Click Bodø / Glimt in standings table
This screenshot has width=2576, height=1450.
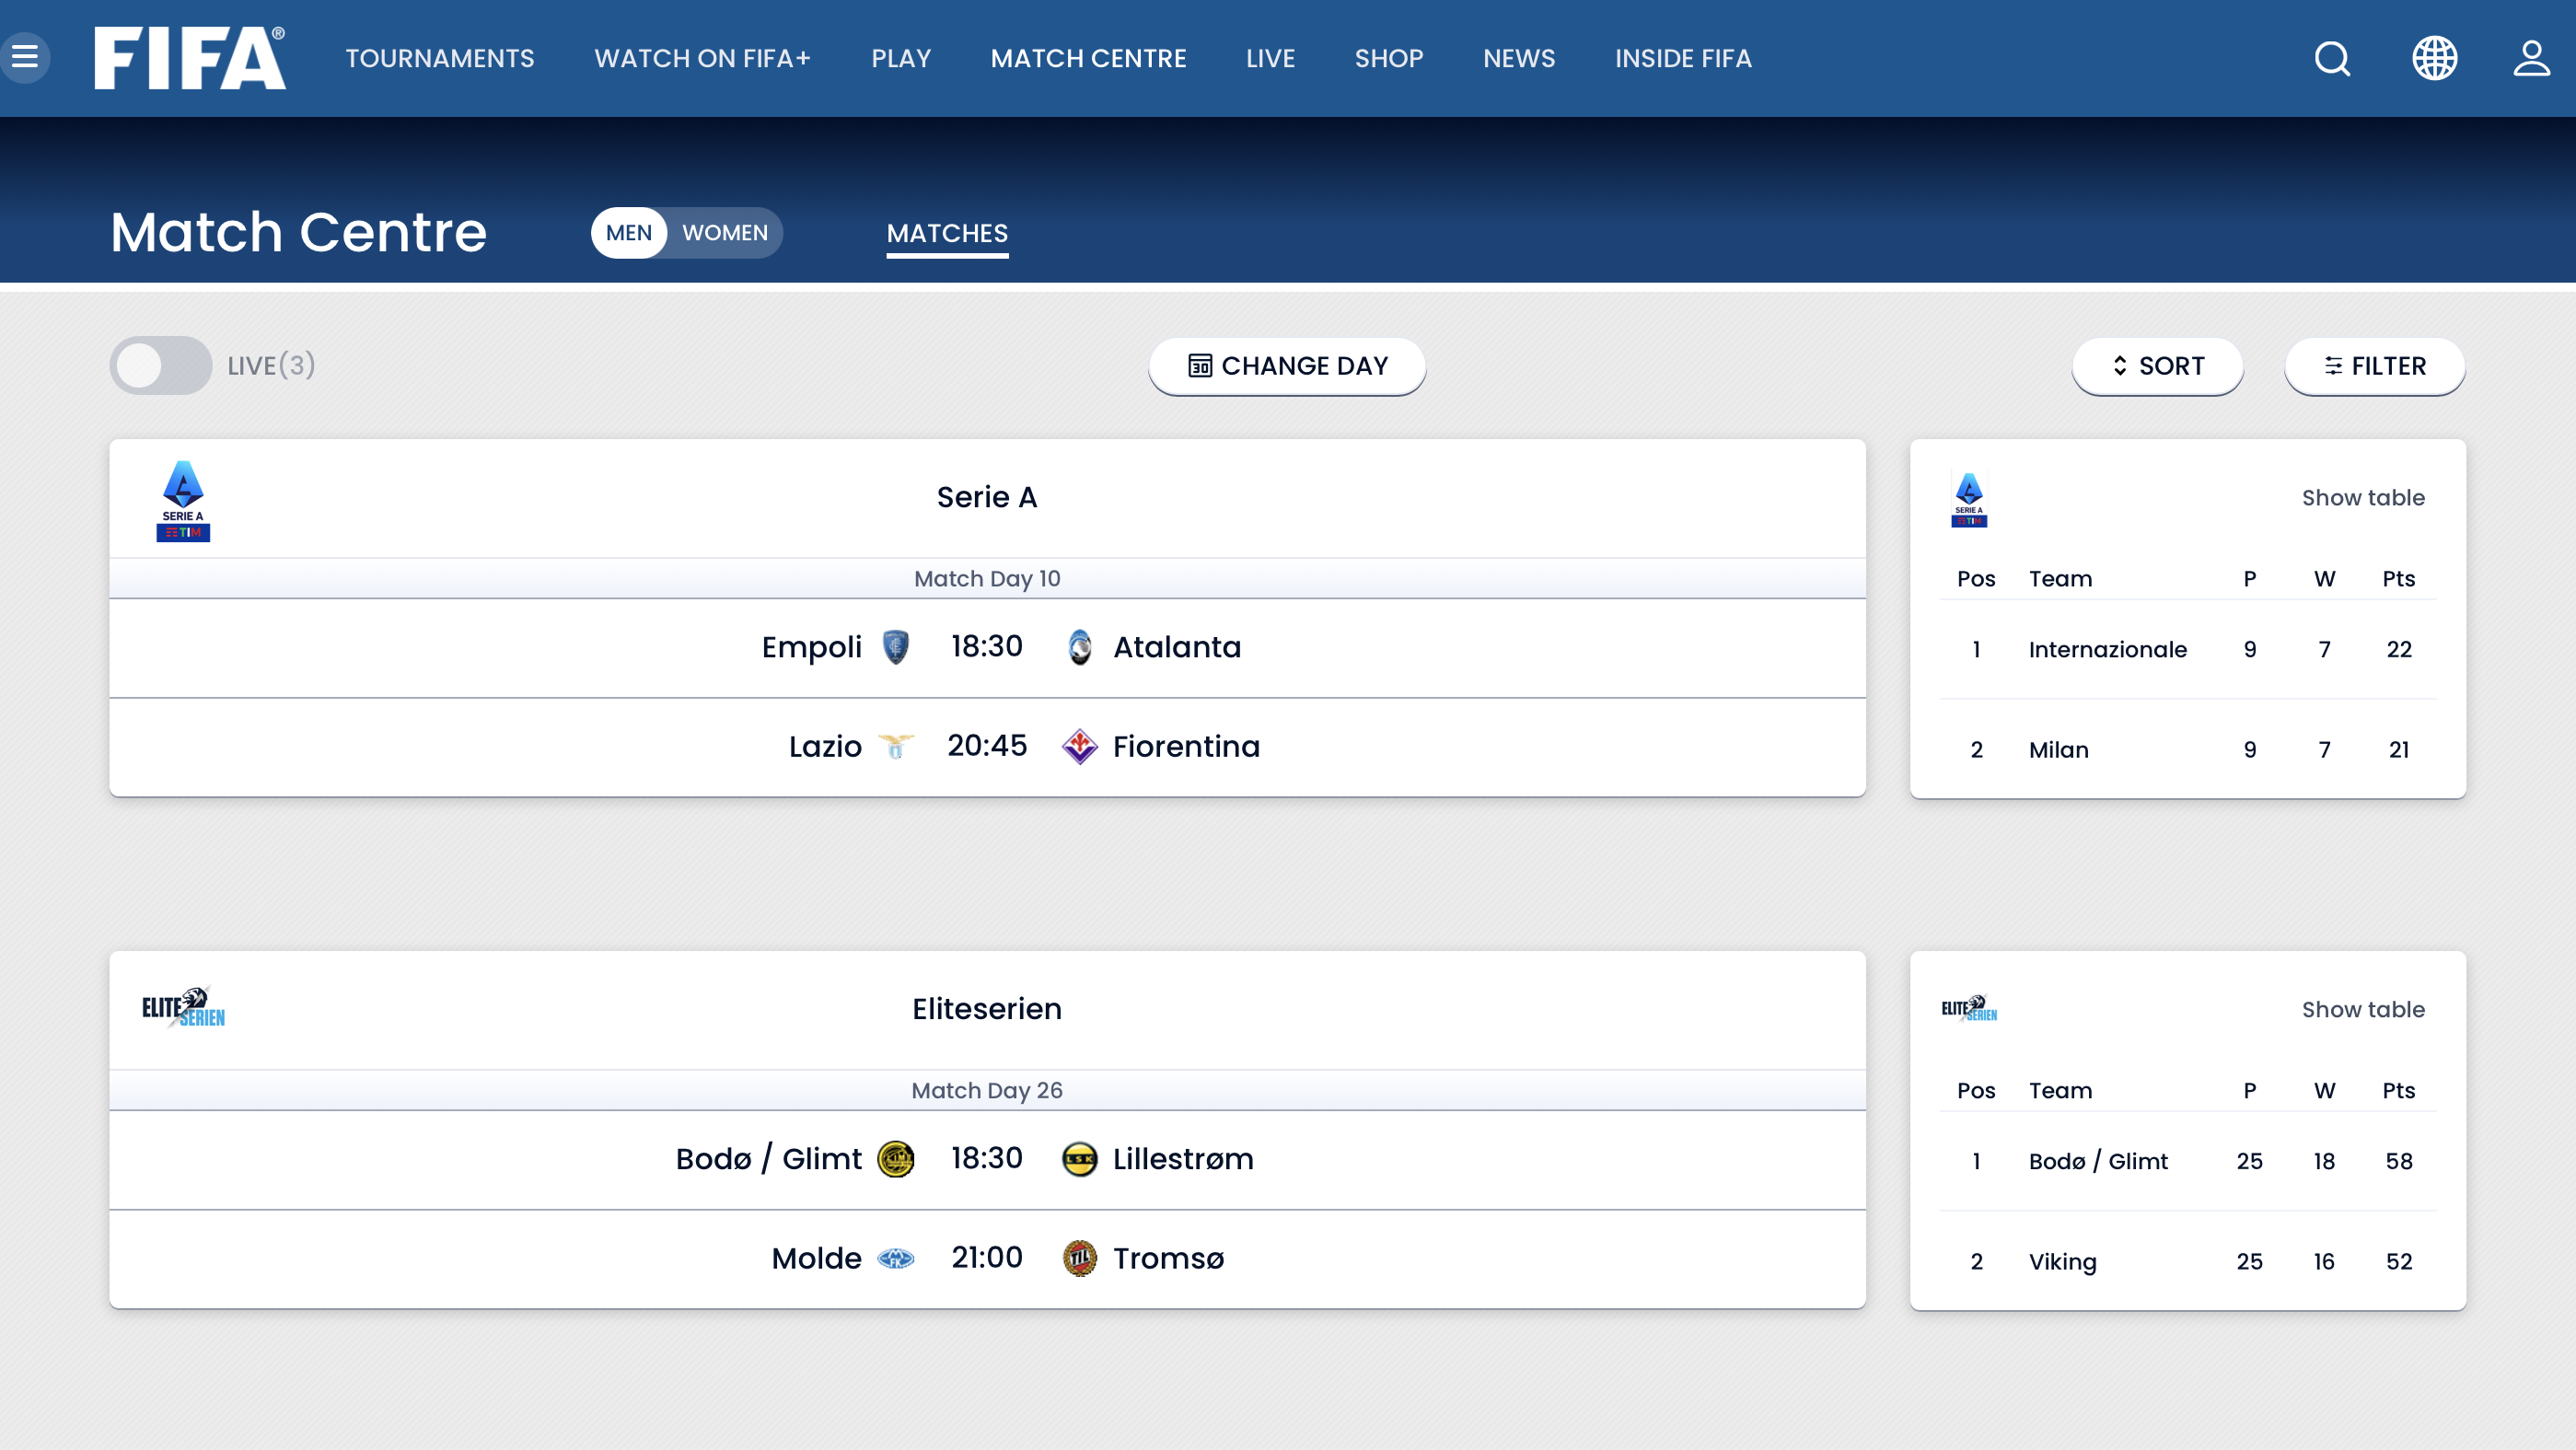(2098, 1161)
